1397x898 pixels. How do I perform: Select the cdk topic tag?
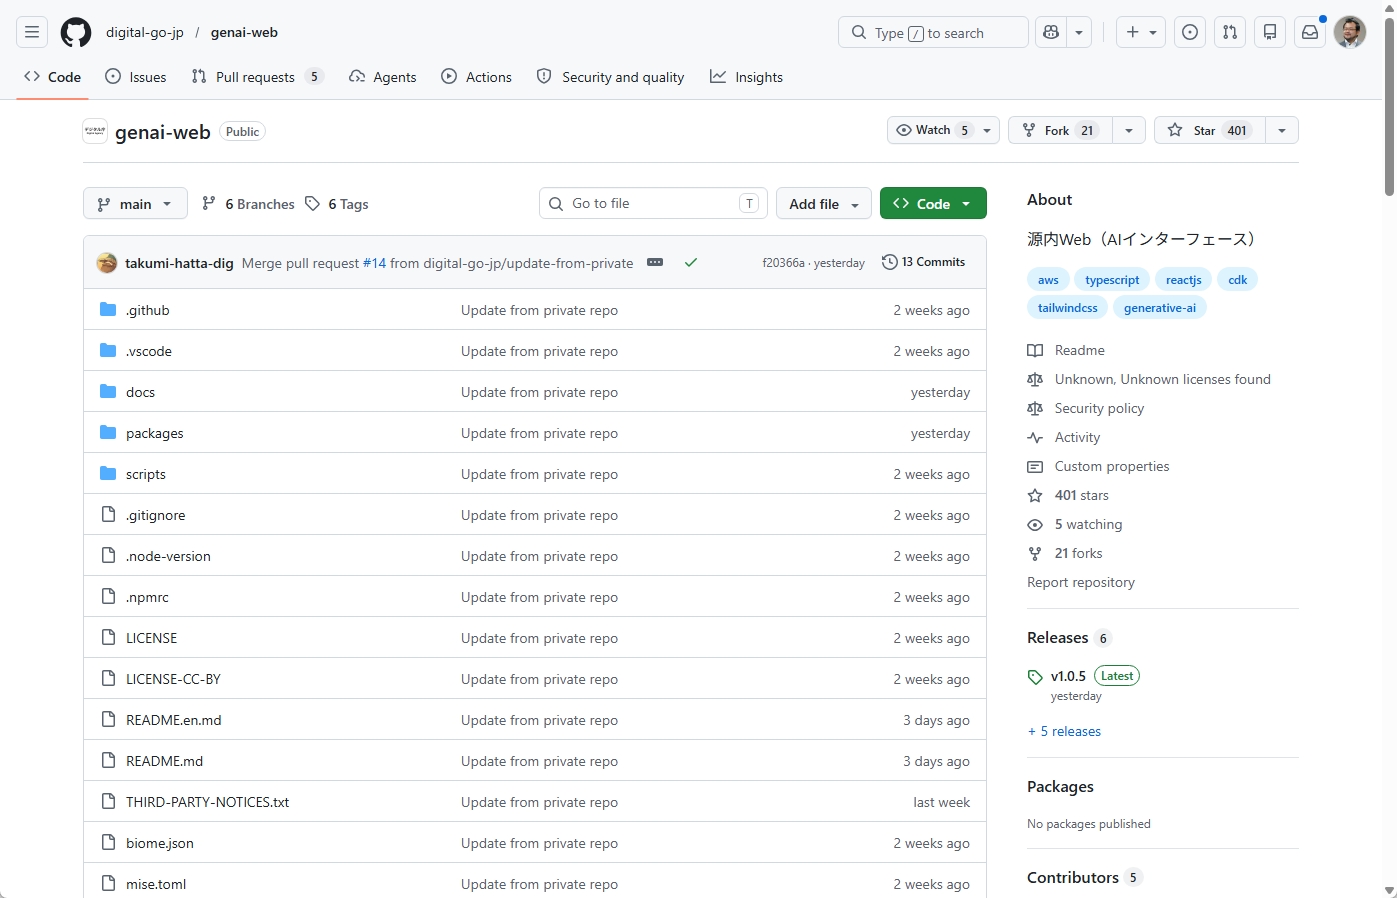[1238, 280]
